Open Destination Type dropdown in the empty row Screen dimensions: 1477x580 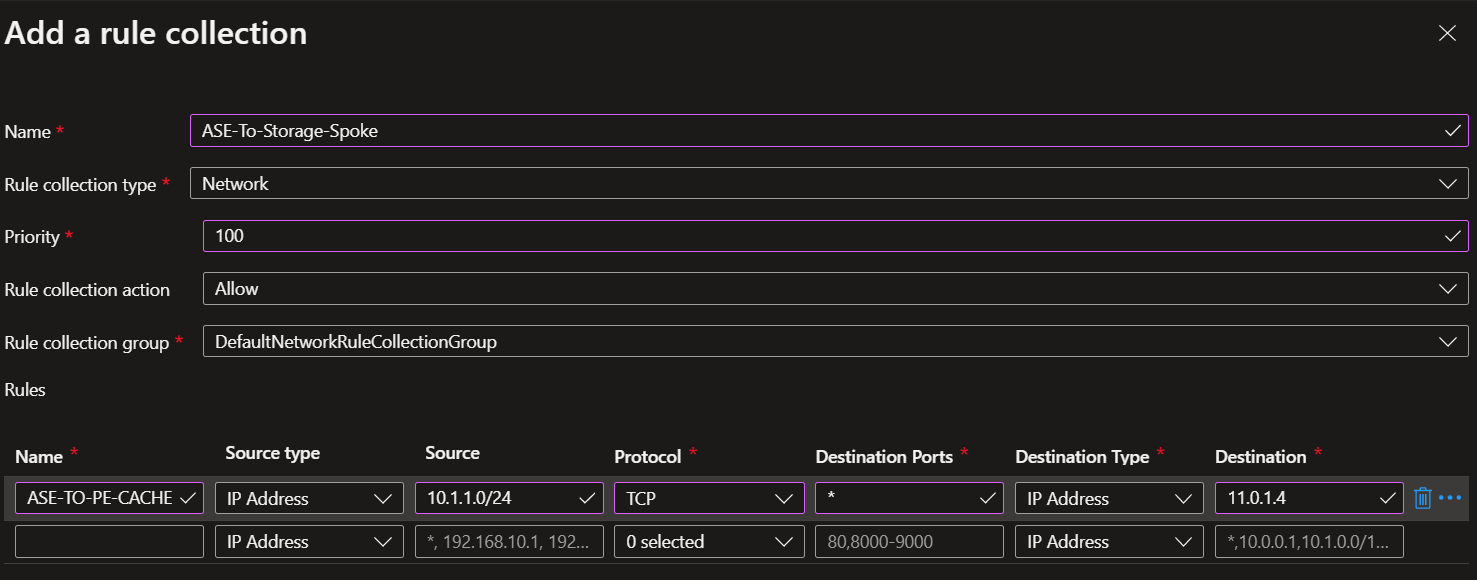[x=1108, y=542]
